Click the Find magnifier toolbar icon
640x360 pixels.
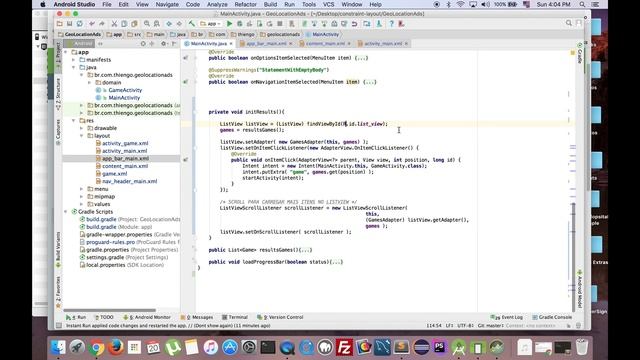click(x=147, y=24)
